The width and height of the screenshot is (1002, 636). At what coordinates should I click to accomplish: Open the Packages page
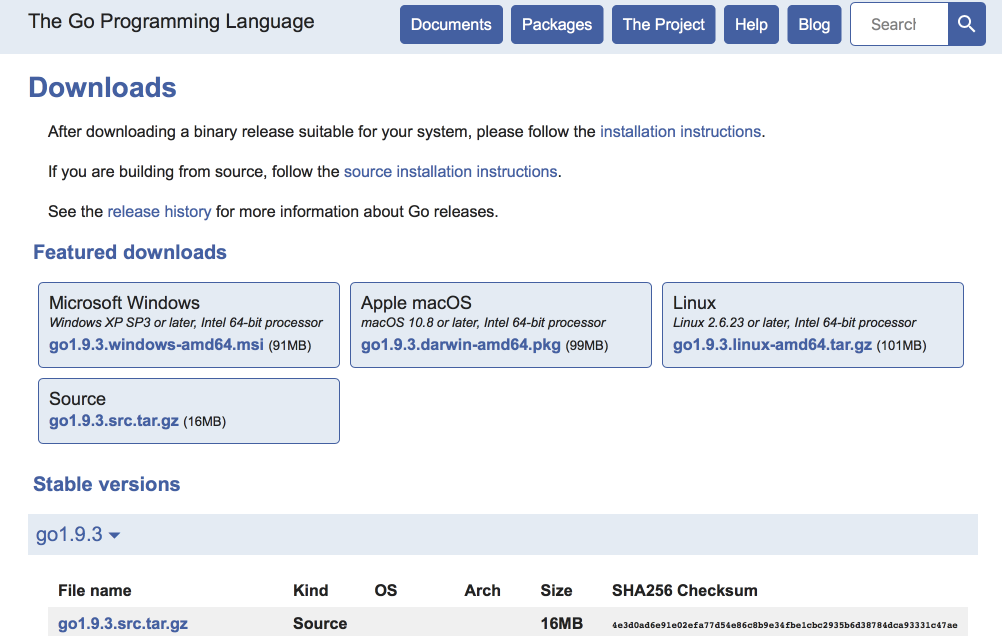pos(557,24)
